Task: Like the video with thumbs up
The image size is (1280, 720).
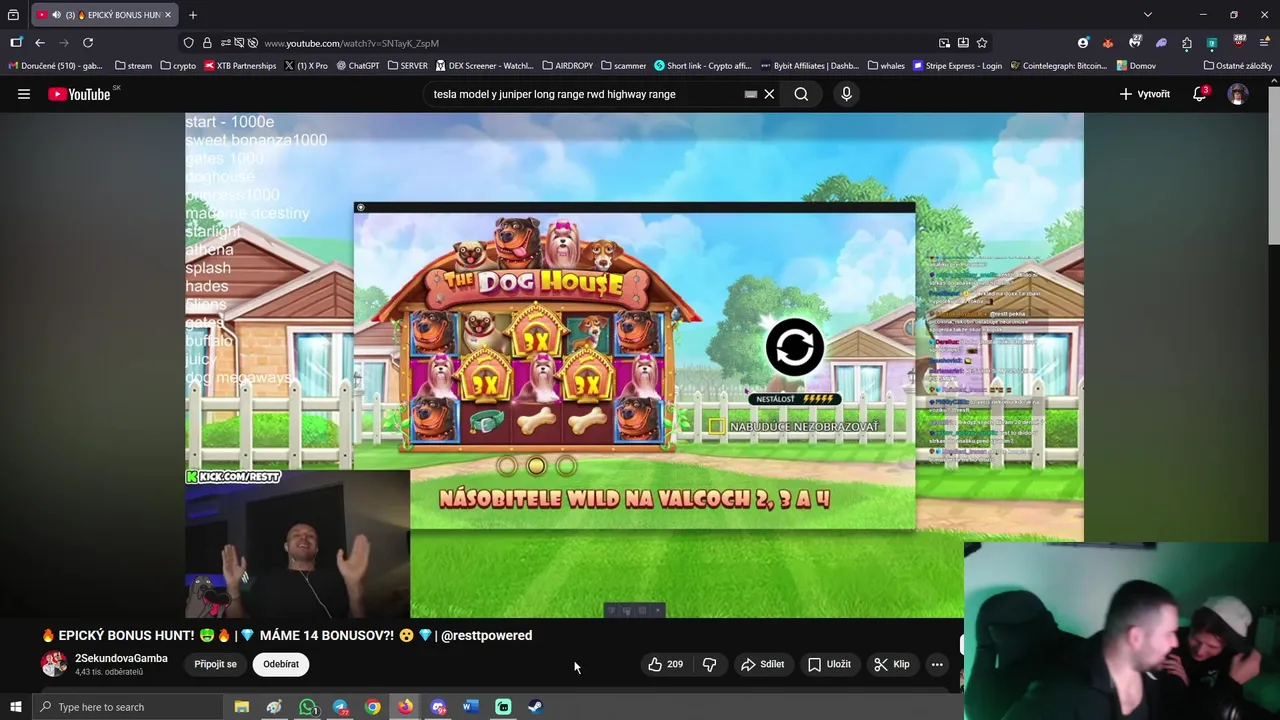Action: click(x=665, y=664)
